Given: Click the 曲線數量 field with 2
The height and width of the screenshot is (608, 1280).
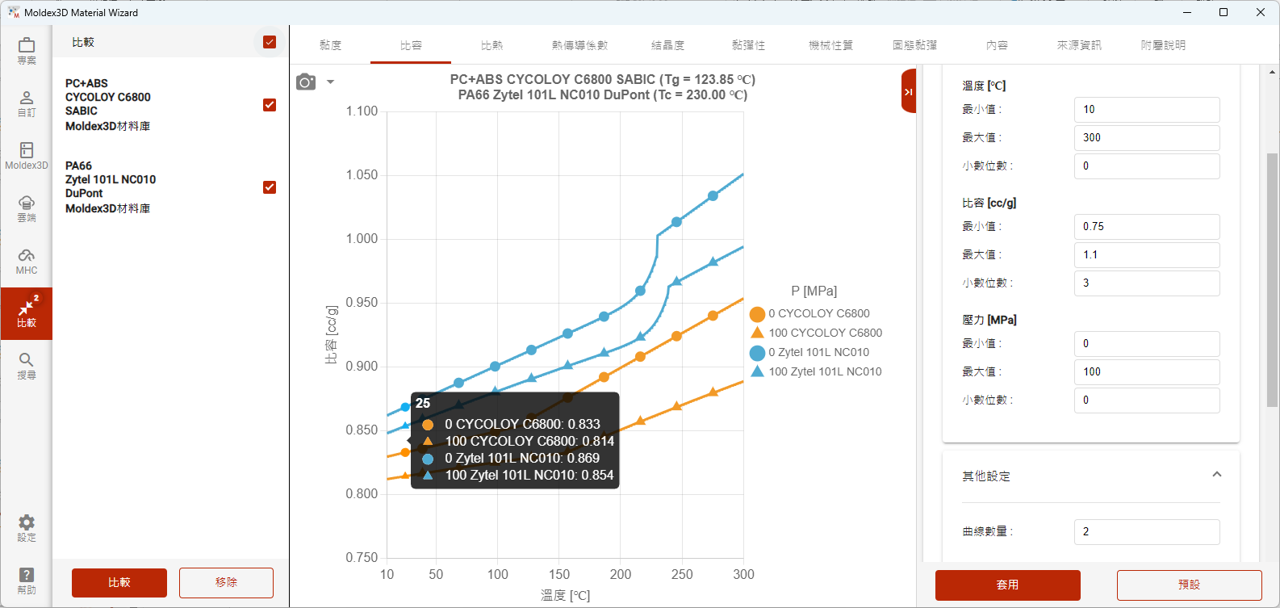Looking at the screenshot, I should (1147, 532).
